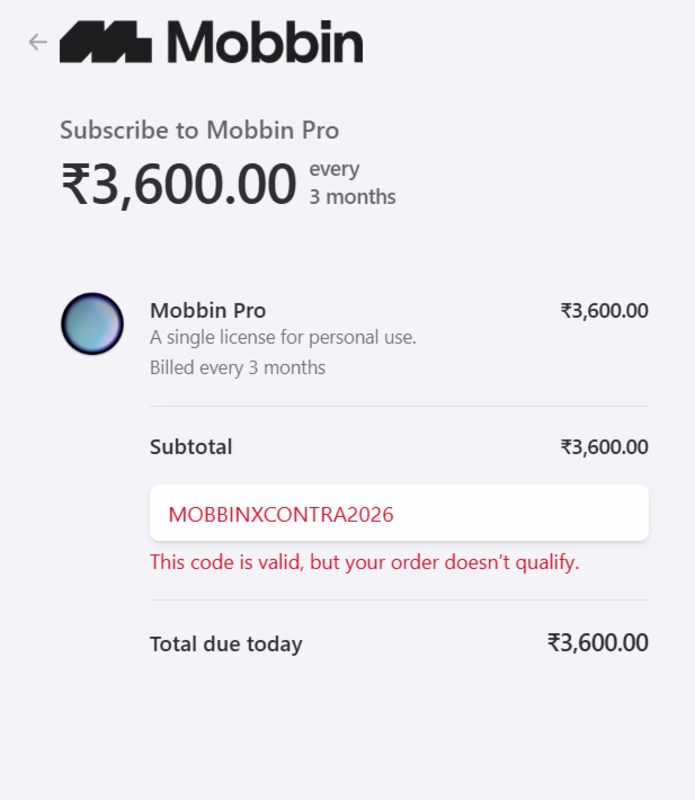The width and height of the screenshot is (695, 800).
Task: Click the "Billed every 3 months" text
Action: [x=238, y=368]
